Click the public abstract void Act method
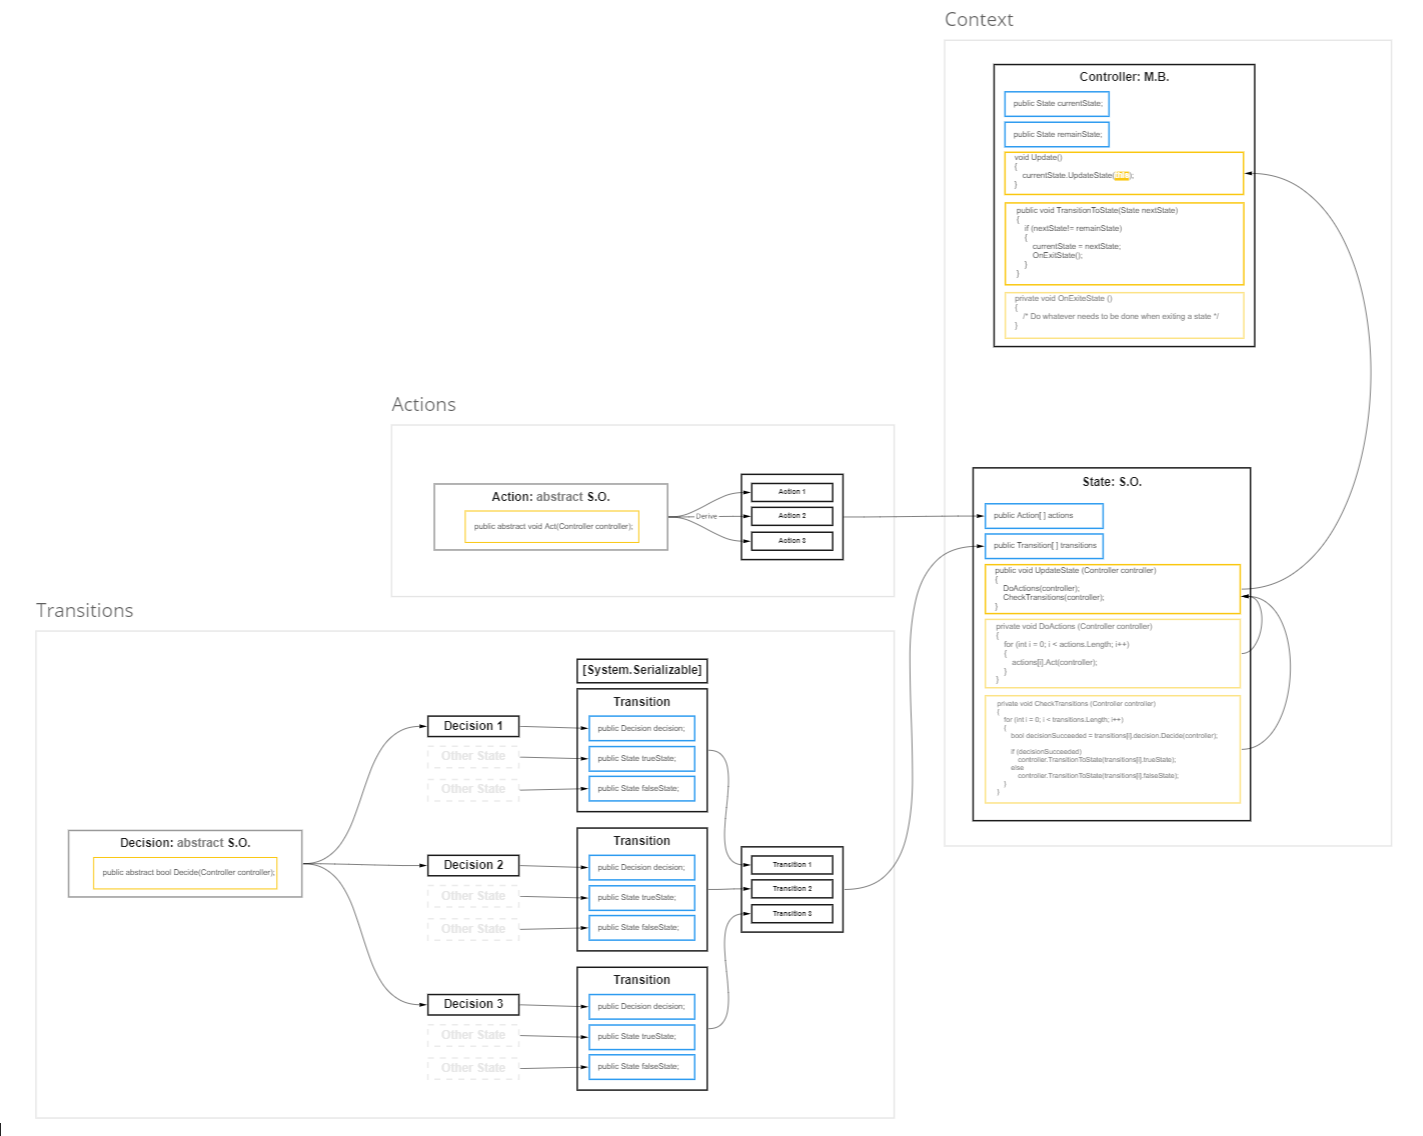 (x=552, y=527)
